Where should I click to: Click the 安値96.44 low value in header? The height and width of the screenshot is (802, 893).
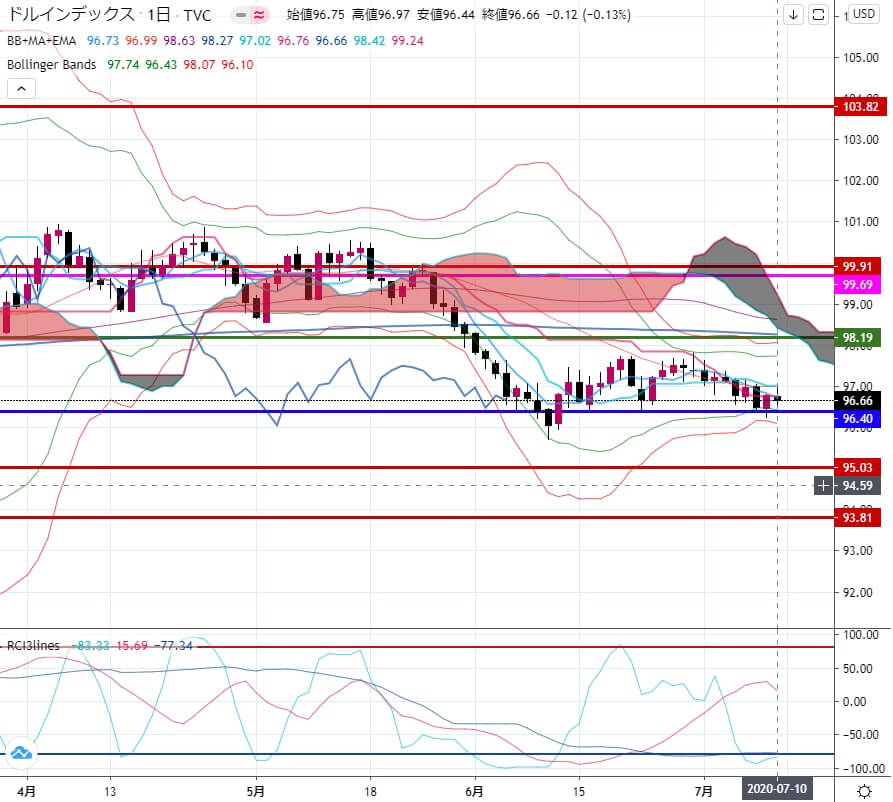(x=445, y=15)
